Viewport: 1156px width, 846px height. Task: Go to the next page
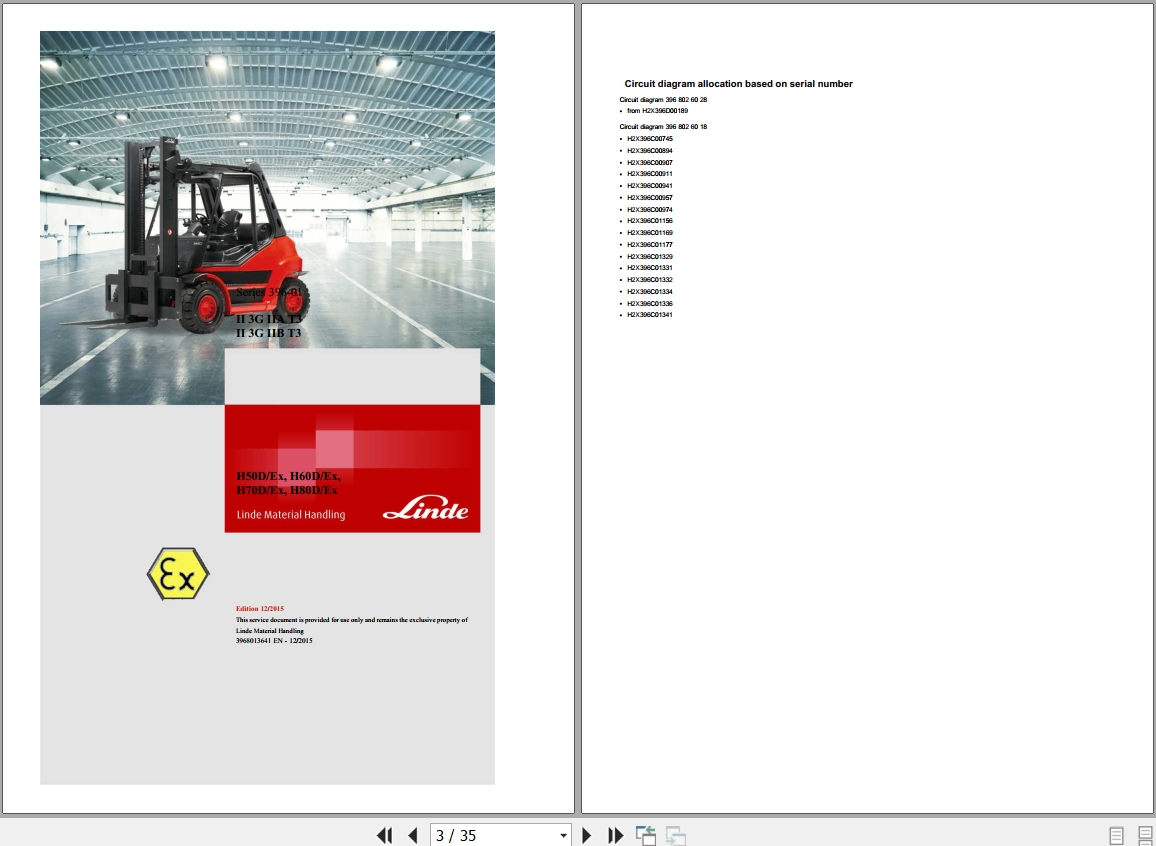point(587,835)
